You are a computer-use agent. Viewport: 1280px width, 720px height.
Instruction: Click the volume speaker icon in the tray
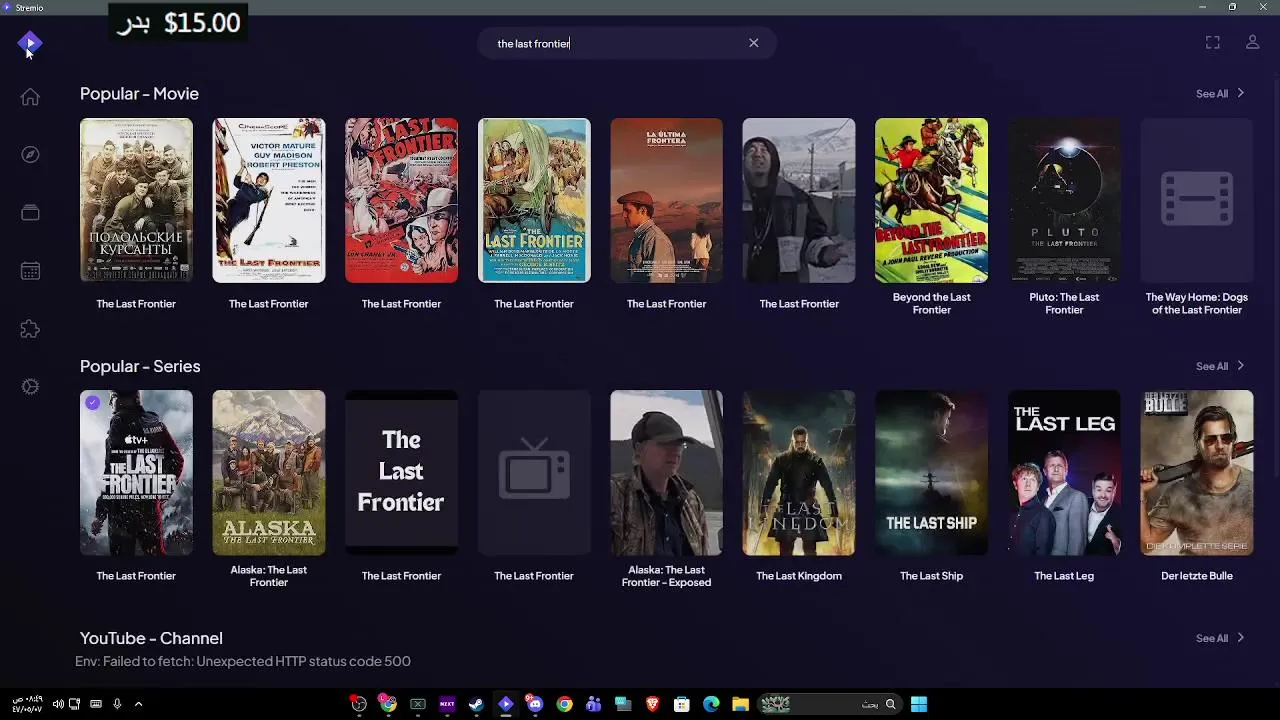click(x=58, y=704)
